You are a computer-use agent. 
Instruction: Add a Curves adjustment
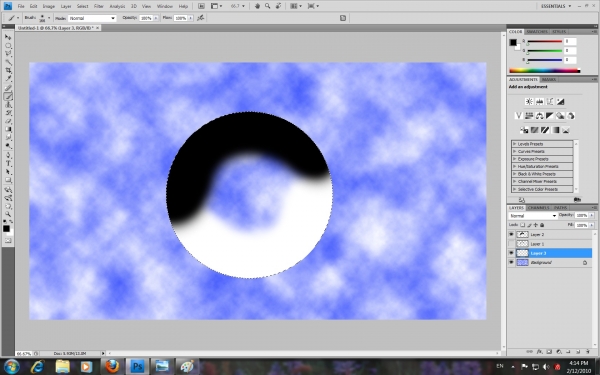[x=550, y=102]
